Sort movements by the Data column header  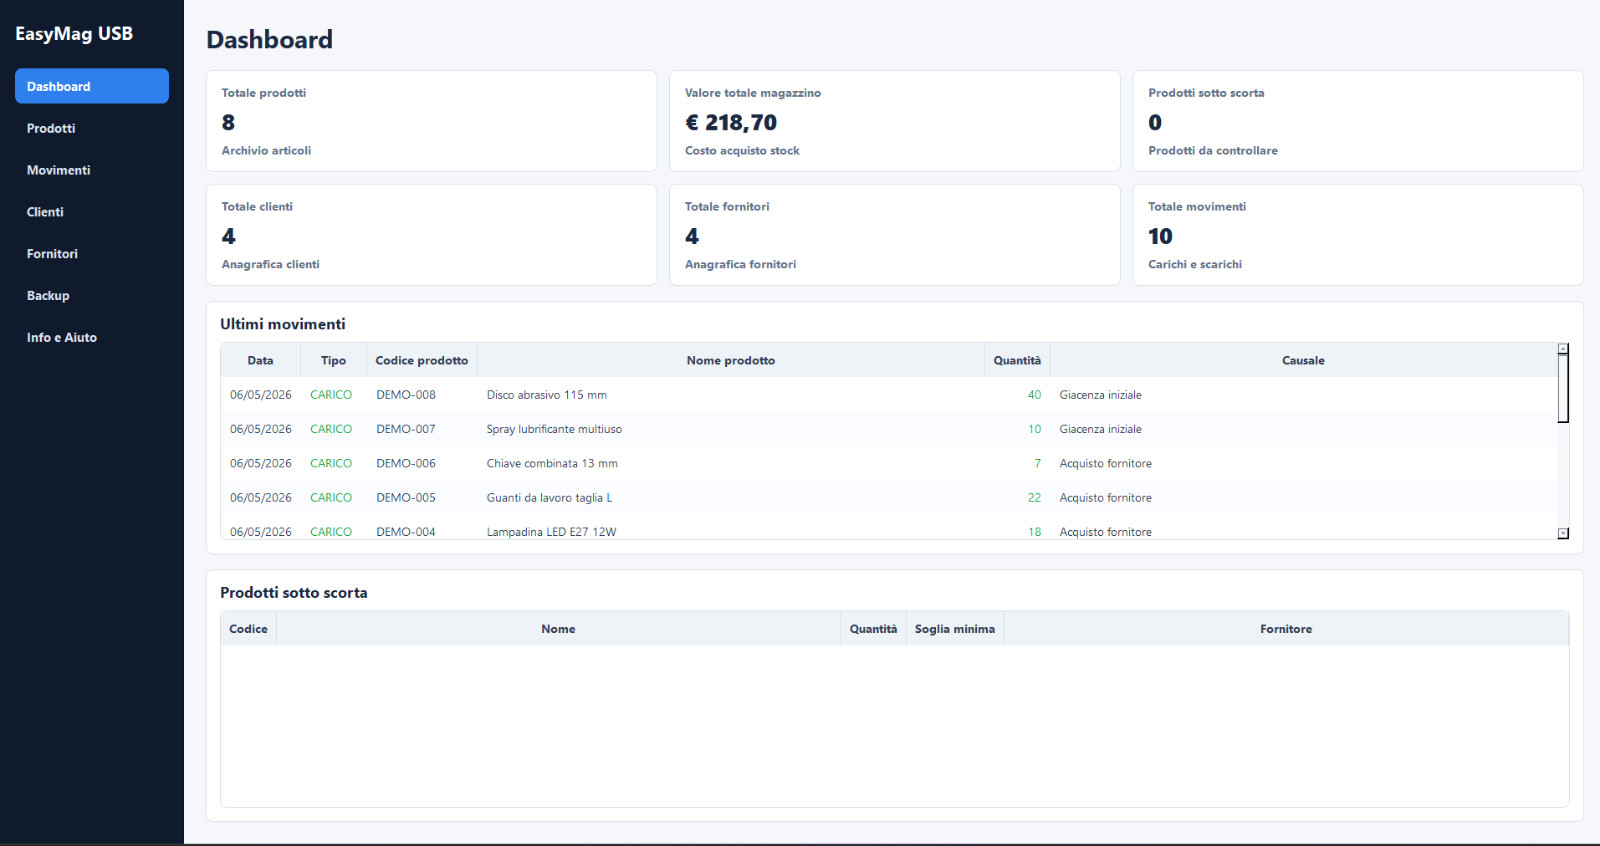pos(260,360)
